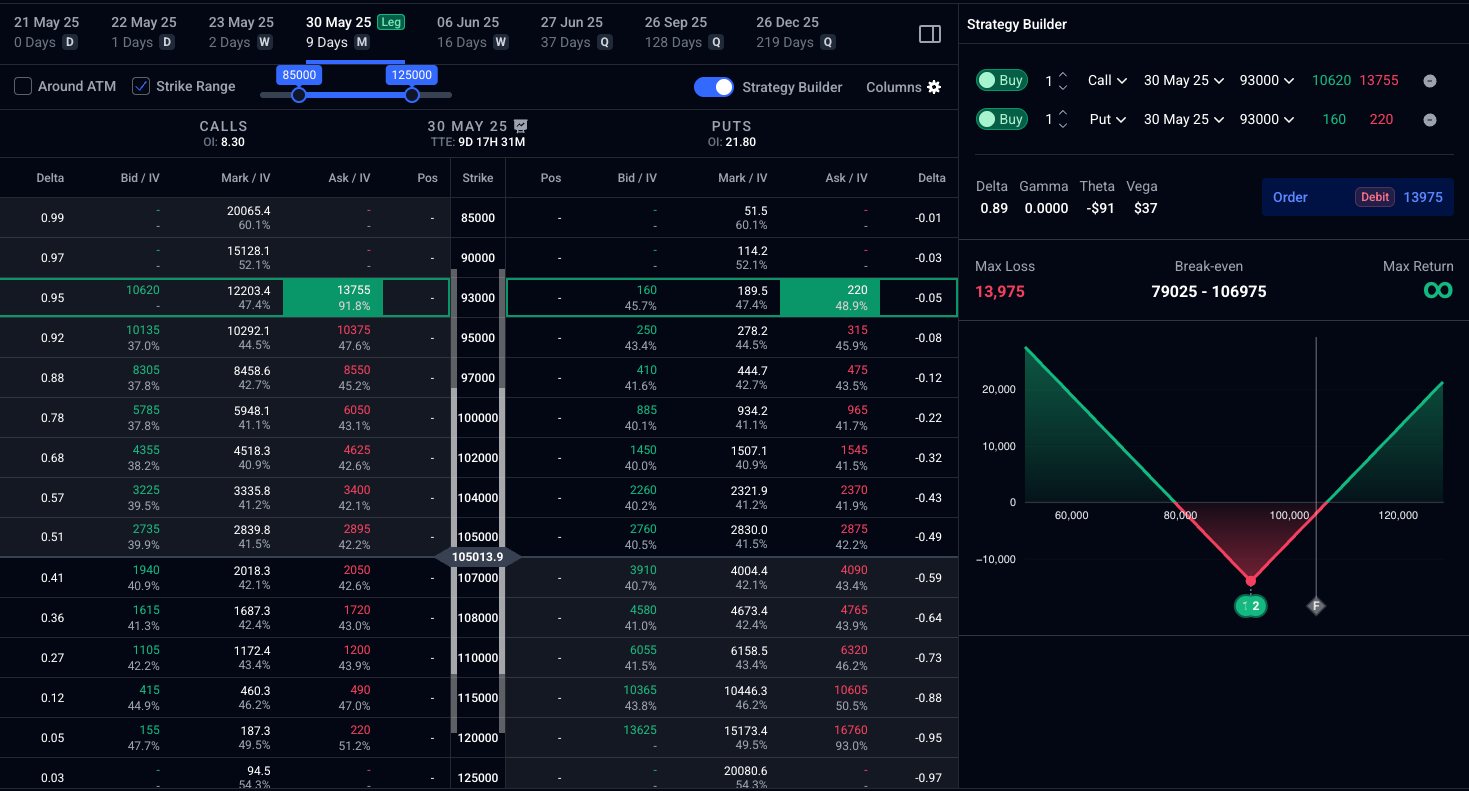The height and width of the screenshot is (791, 1469).
Task: Open the Call option type dropdown
Action: tap(1107, 81)
